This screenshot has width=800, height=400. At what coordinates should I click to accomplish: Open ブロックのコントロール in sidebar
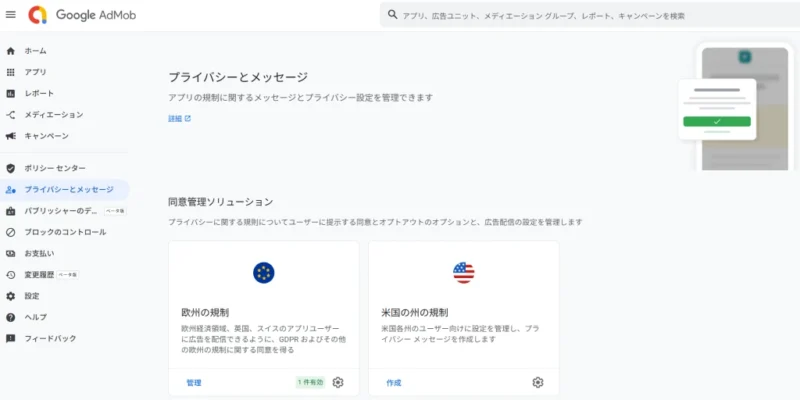pos(65,232)
